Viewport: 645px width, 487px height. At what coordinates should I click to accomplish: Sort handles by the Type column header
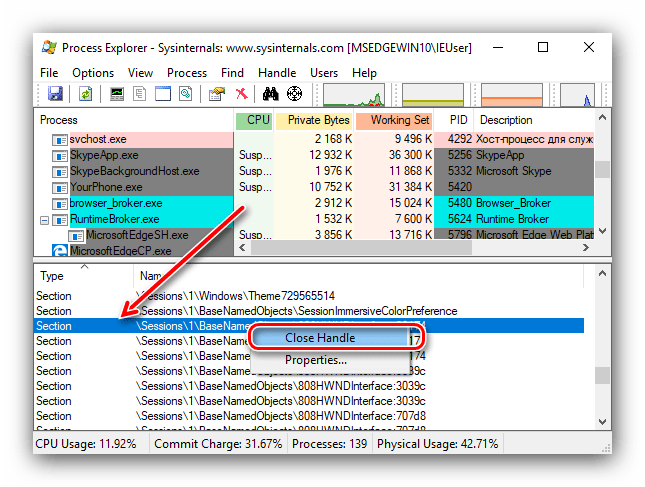[84, 276]
